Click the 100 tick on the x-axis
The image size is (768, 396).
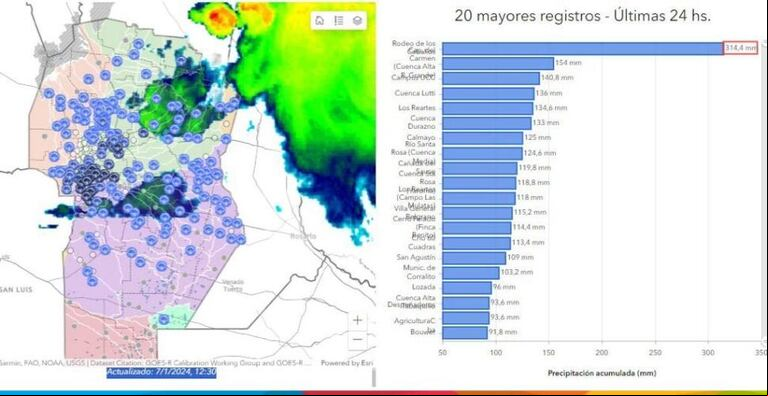496,353
